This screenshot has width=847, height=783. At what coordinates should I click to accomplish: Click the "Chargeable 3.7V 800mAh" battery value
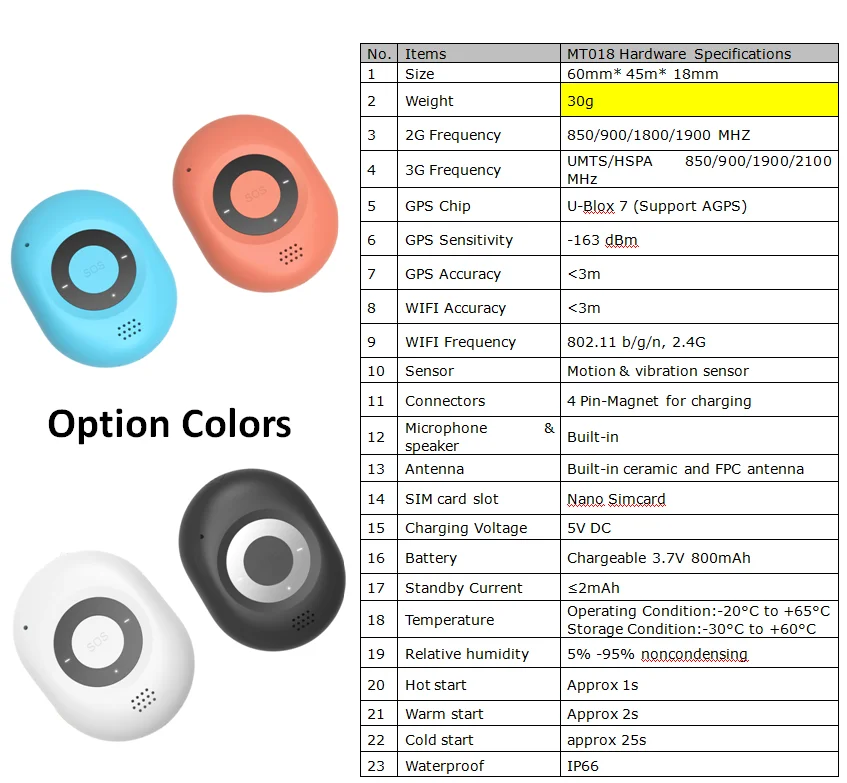click(658, 558)
